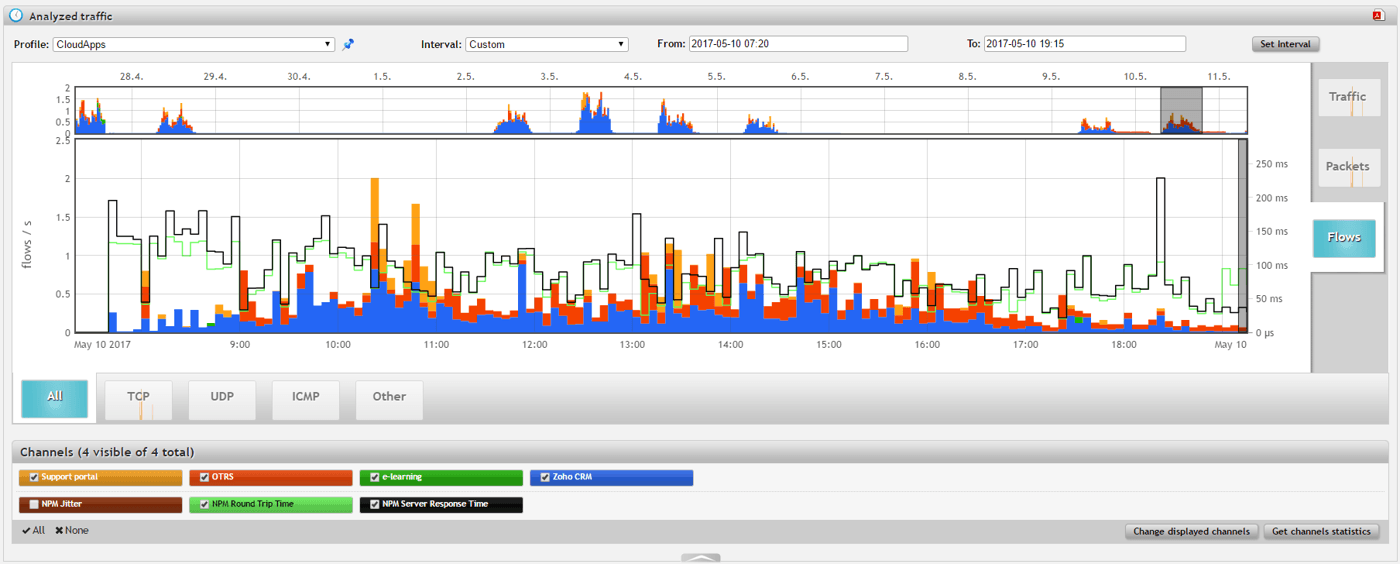Open the Packets view tab
Screen dimensions: 1400x564
[1348, 167]
